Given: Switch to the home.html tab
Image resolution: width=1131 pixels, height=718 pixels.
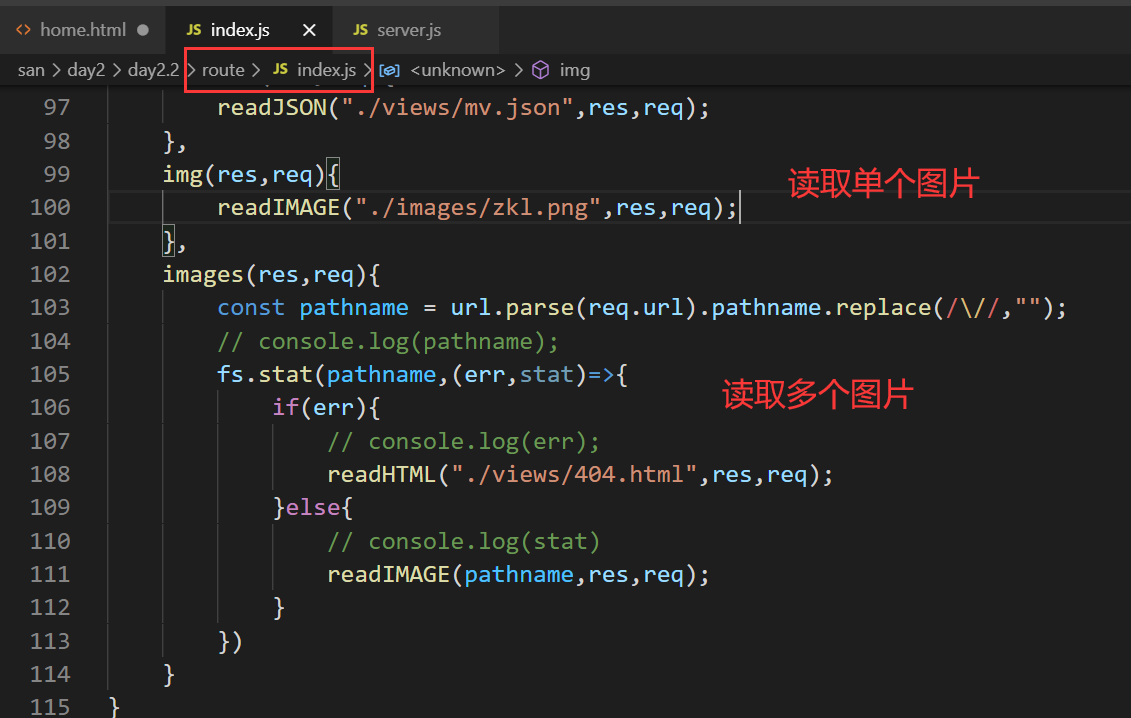Looking at the screenshot, I should coord(82,30).
